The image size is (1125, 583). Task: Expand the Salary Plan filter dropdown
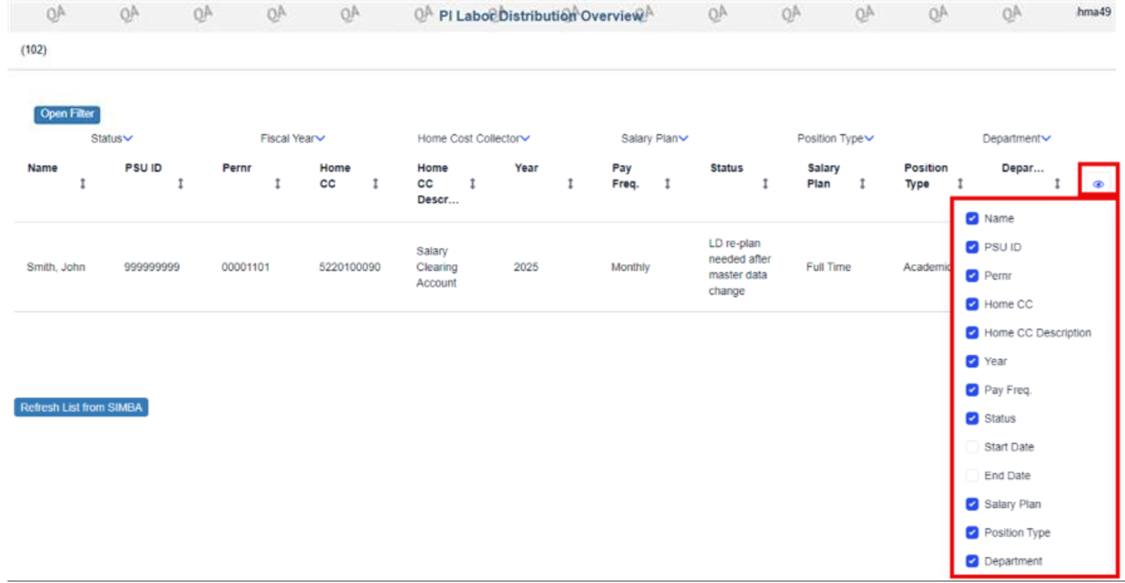pos(654,138)
